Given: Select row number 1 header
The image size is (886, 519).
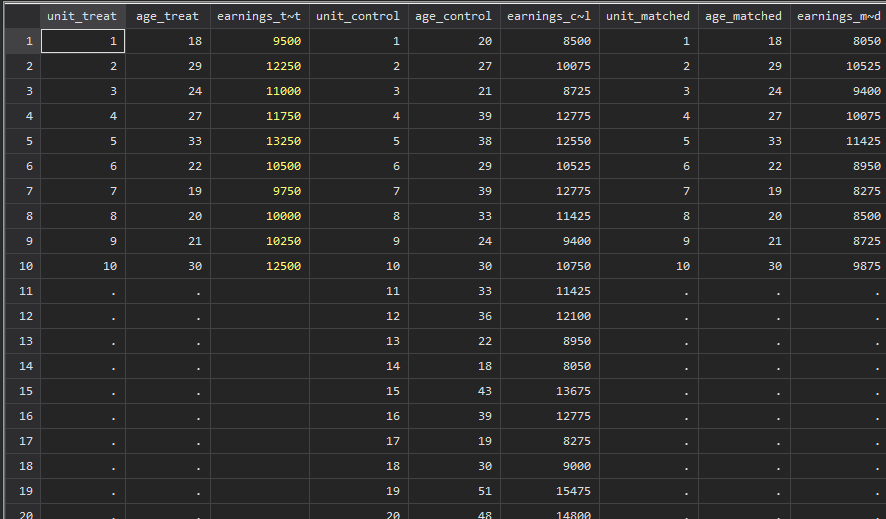Looking at the screenshot, I should point(20,41).
